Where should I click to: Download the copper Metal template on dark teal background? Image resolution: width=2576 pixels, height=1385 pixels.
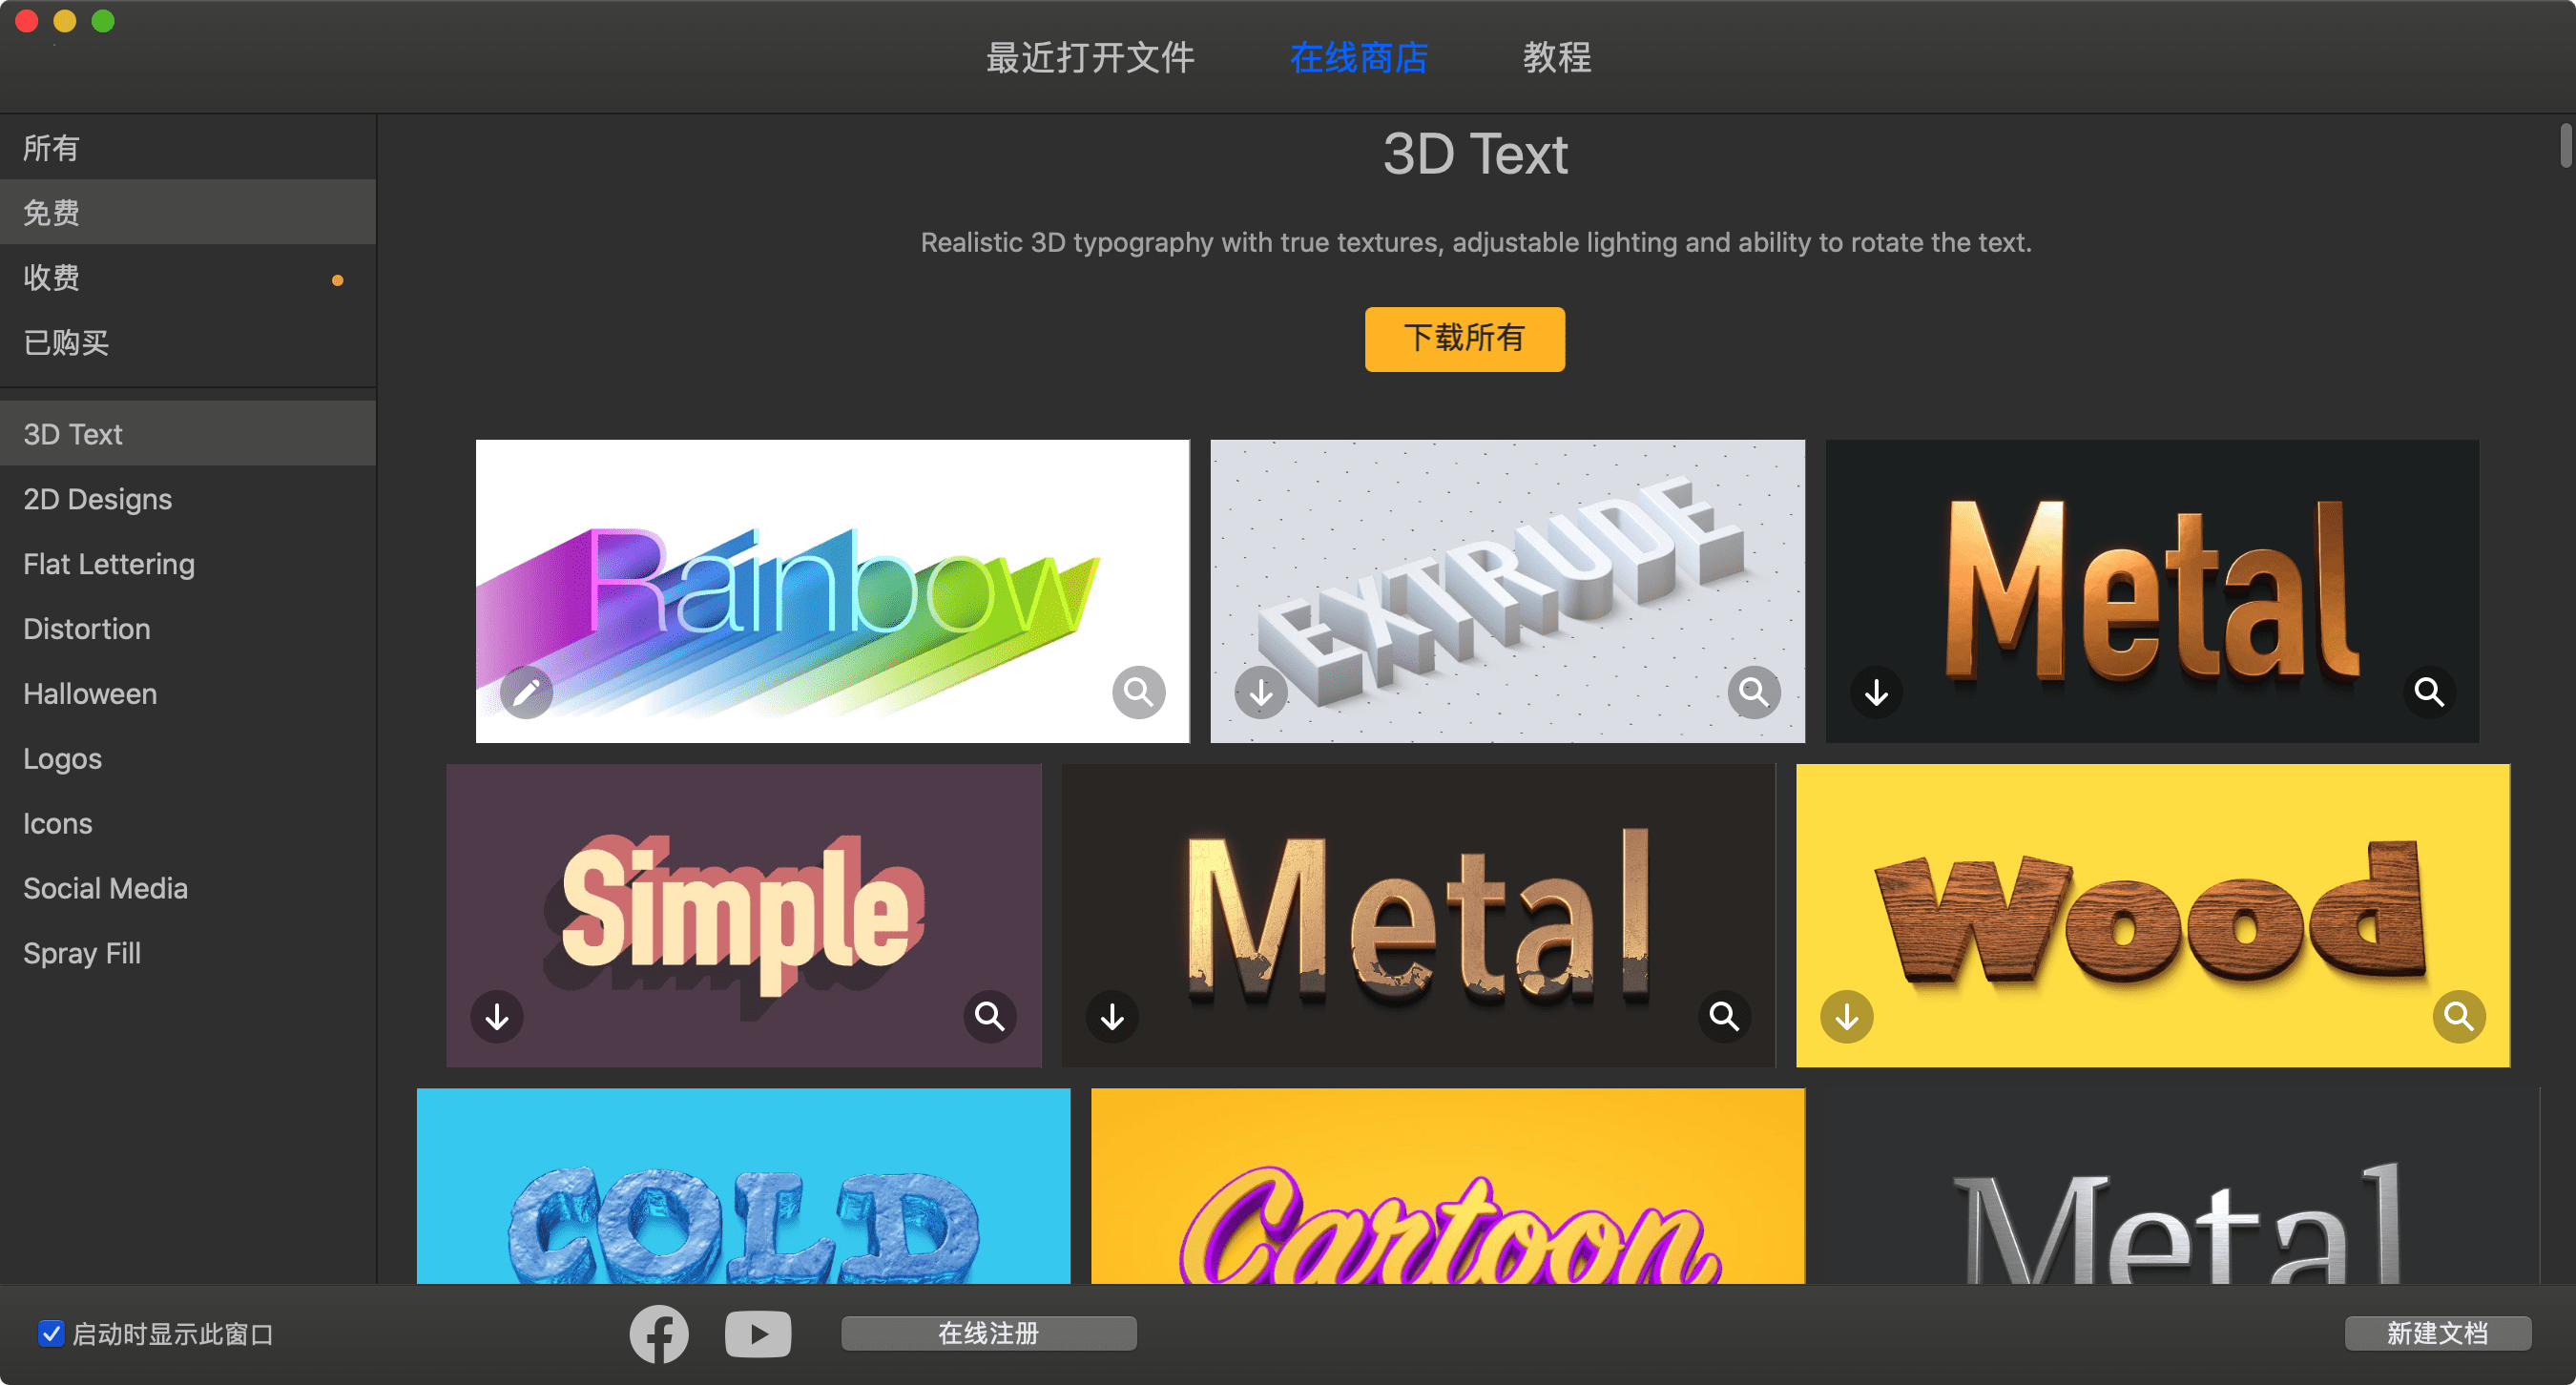1876,692
